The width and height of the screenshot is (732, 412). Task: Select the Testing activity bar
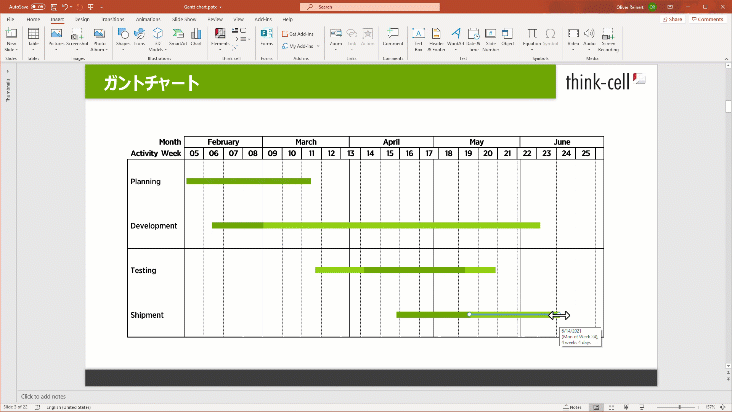coord(405,270)
